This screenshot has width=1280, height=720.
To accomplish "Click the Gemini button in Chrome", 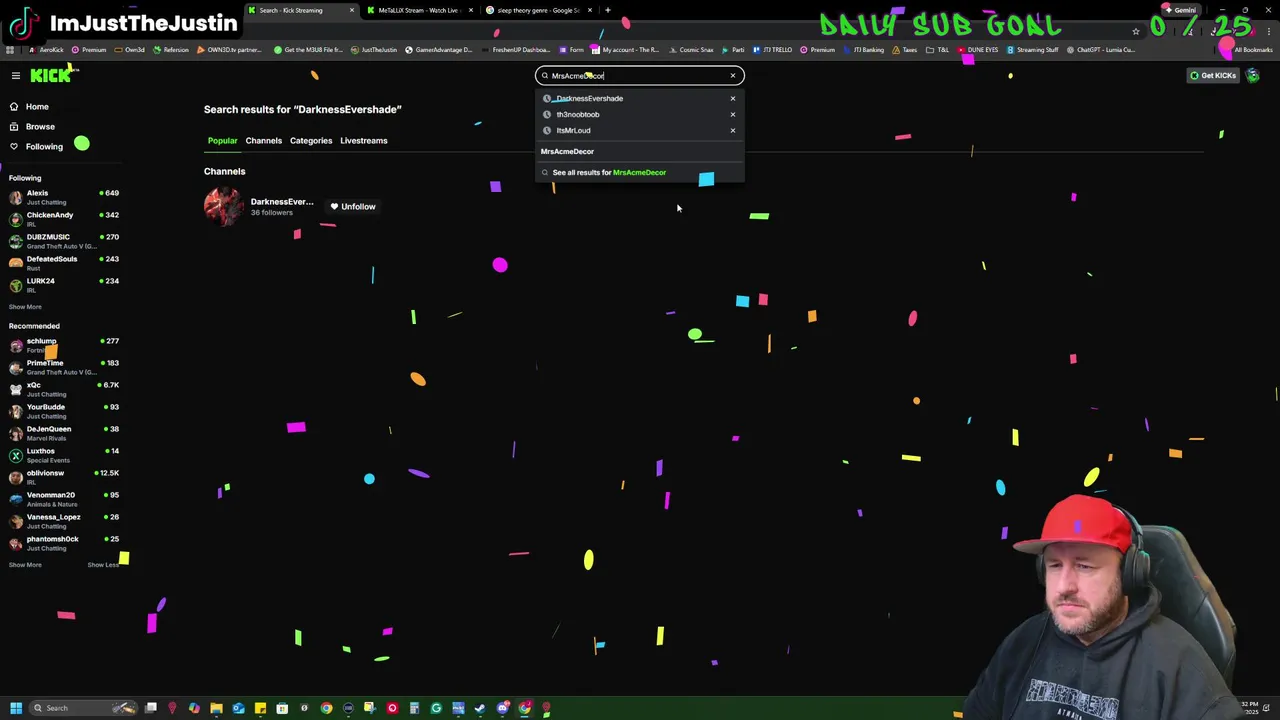I will click(1180, 10).
